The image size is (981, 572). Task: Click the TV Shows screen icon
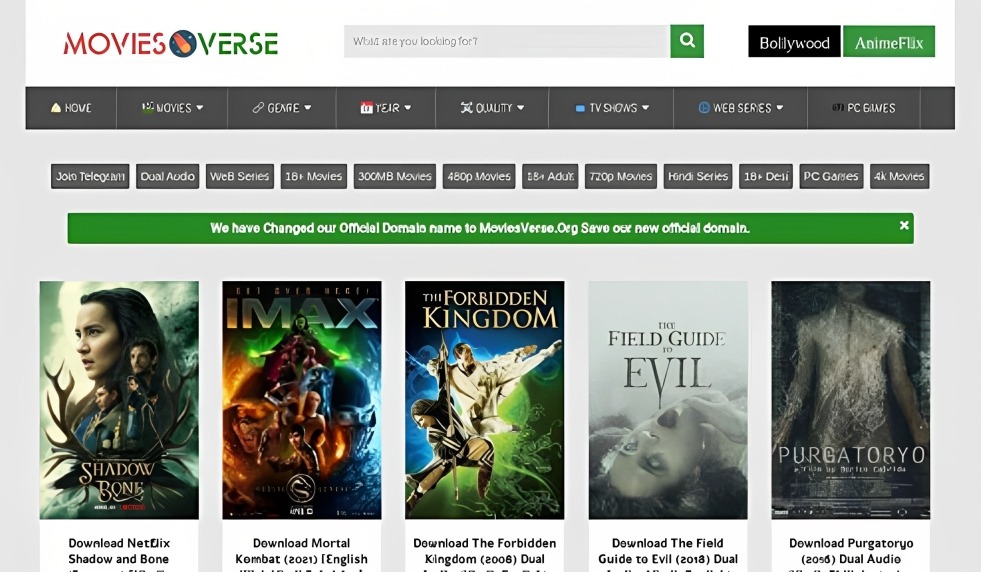point(580,108)
